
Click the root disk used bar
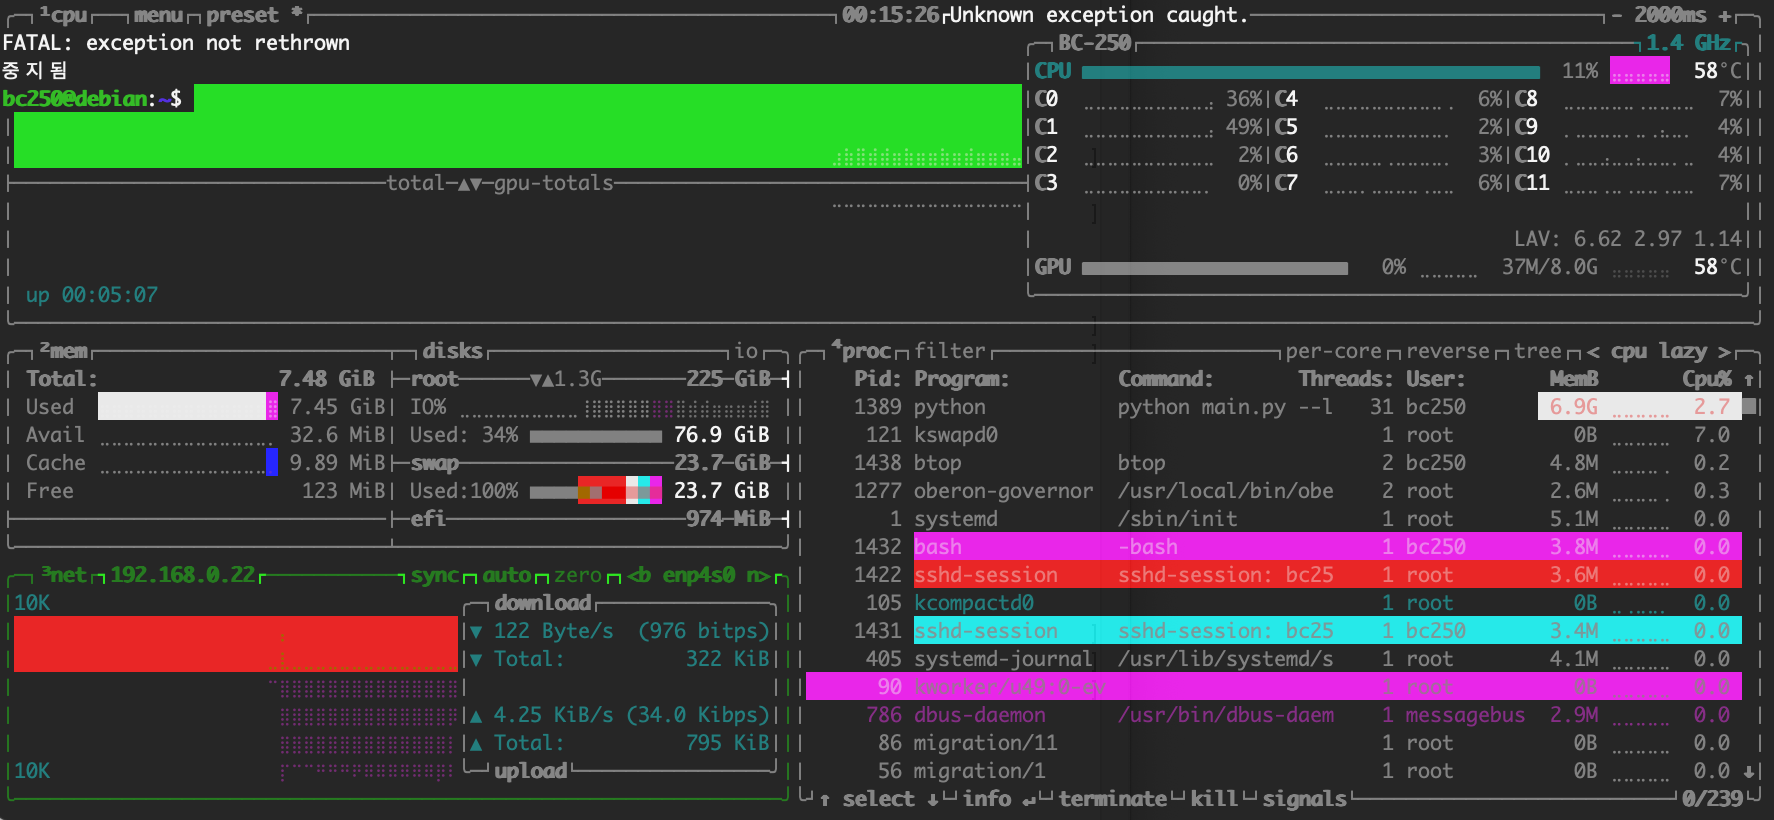click(596, 435)
